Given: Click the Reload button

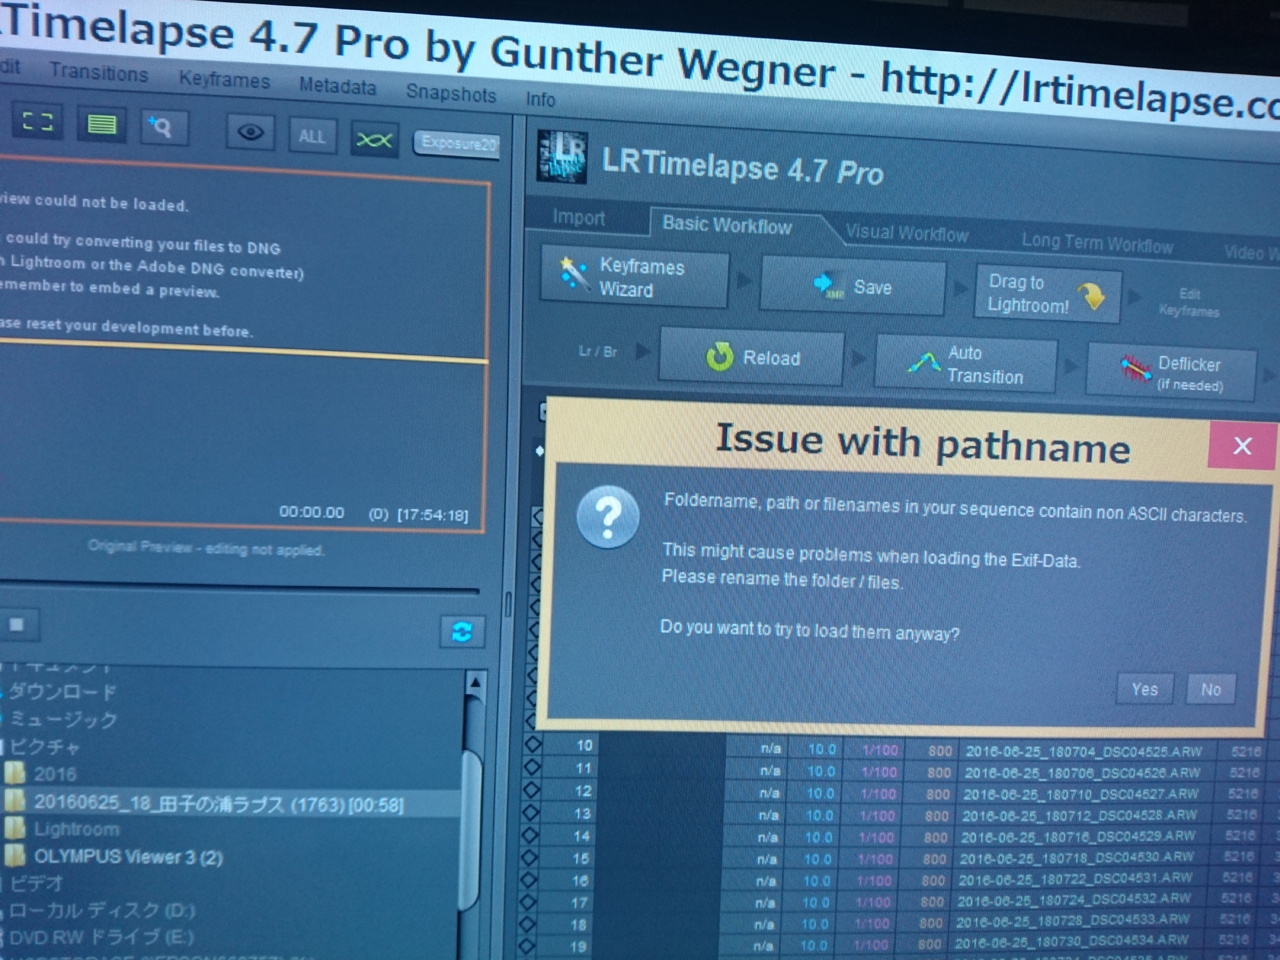Looking at the screenshot, I should click(751, 357).
